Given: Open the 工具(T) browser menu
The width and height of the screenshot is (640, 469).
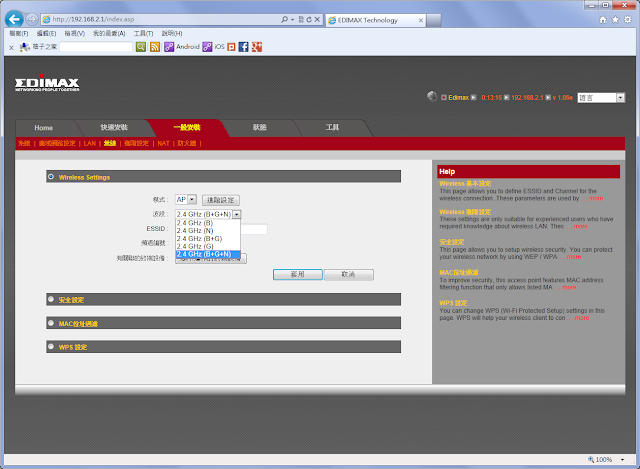Looking at the screenshot, I should [x=144, y=33].
